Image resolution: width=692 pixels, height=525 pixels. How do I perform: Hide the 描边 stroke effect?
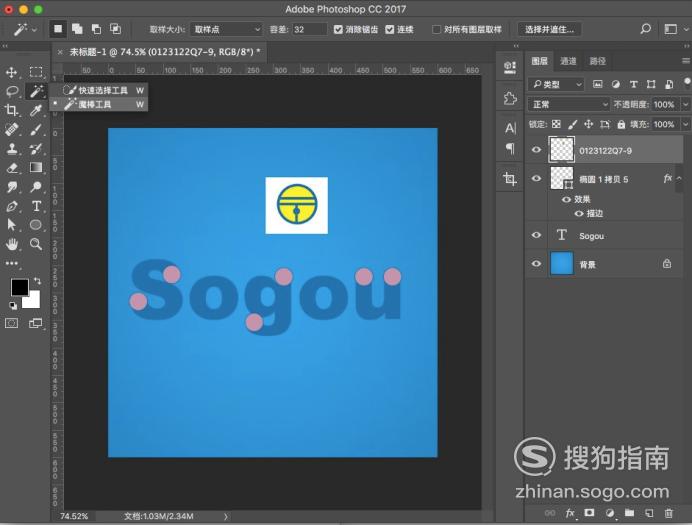coord(579,214)
